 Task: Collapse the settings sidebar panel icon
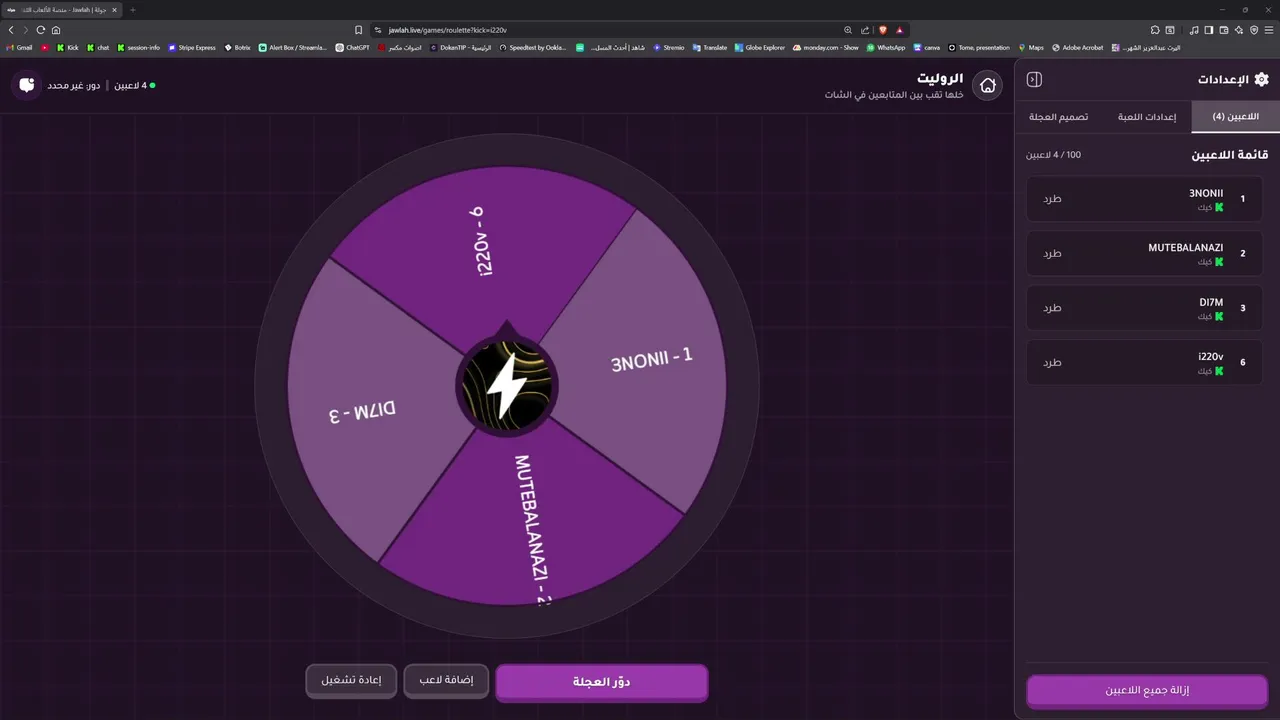(1035, 79)
